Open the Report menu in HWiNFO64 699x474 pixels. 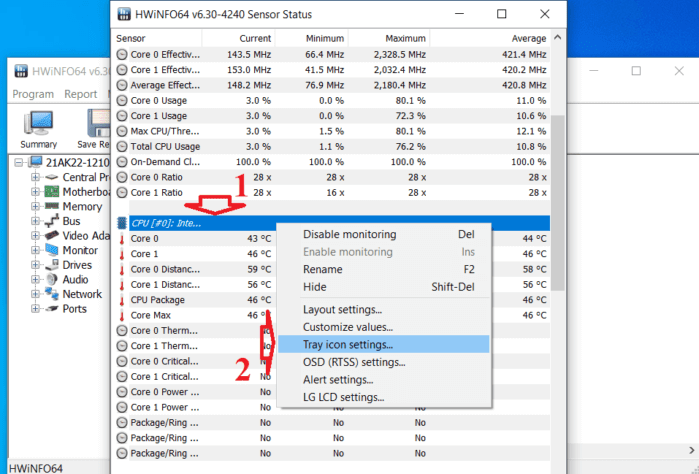tap(80, 94)
